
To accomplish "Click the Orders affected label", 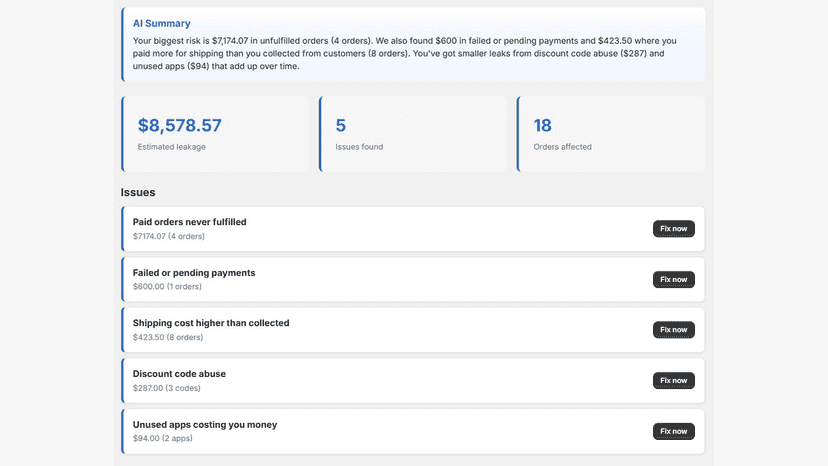I will [x=562, y=147].
